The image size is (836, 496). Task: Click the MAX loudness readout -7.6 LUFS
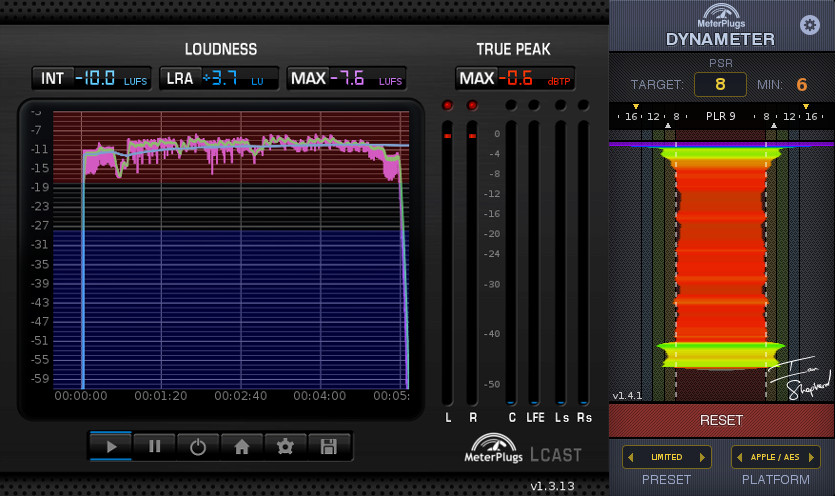click(347, 78)
